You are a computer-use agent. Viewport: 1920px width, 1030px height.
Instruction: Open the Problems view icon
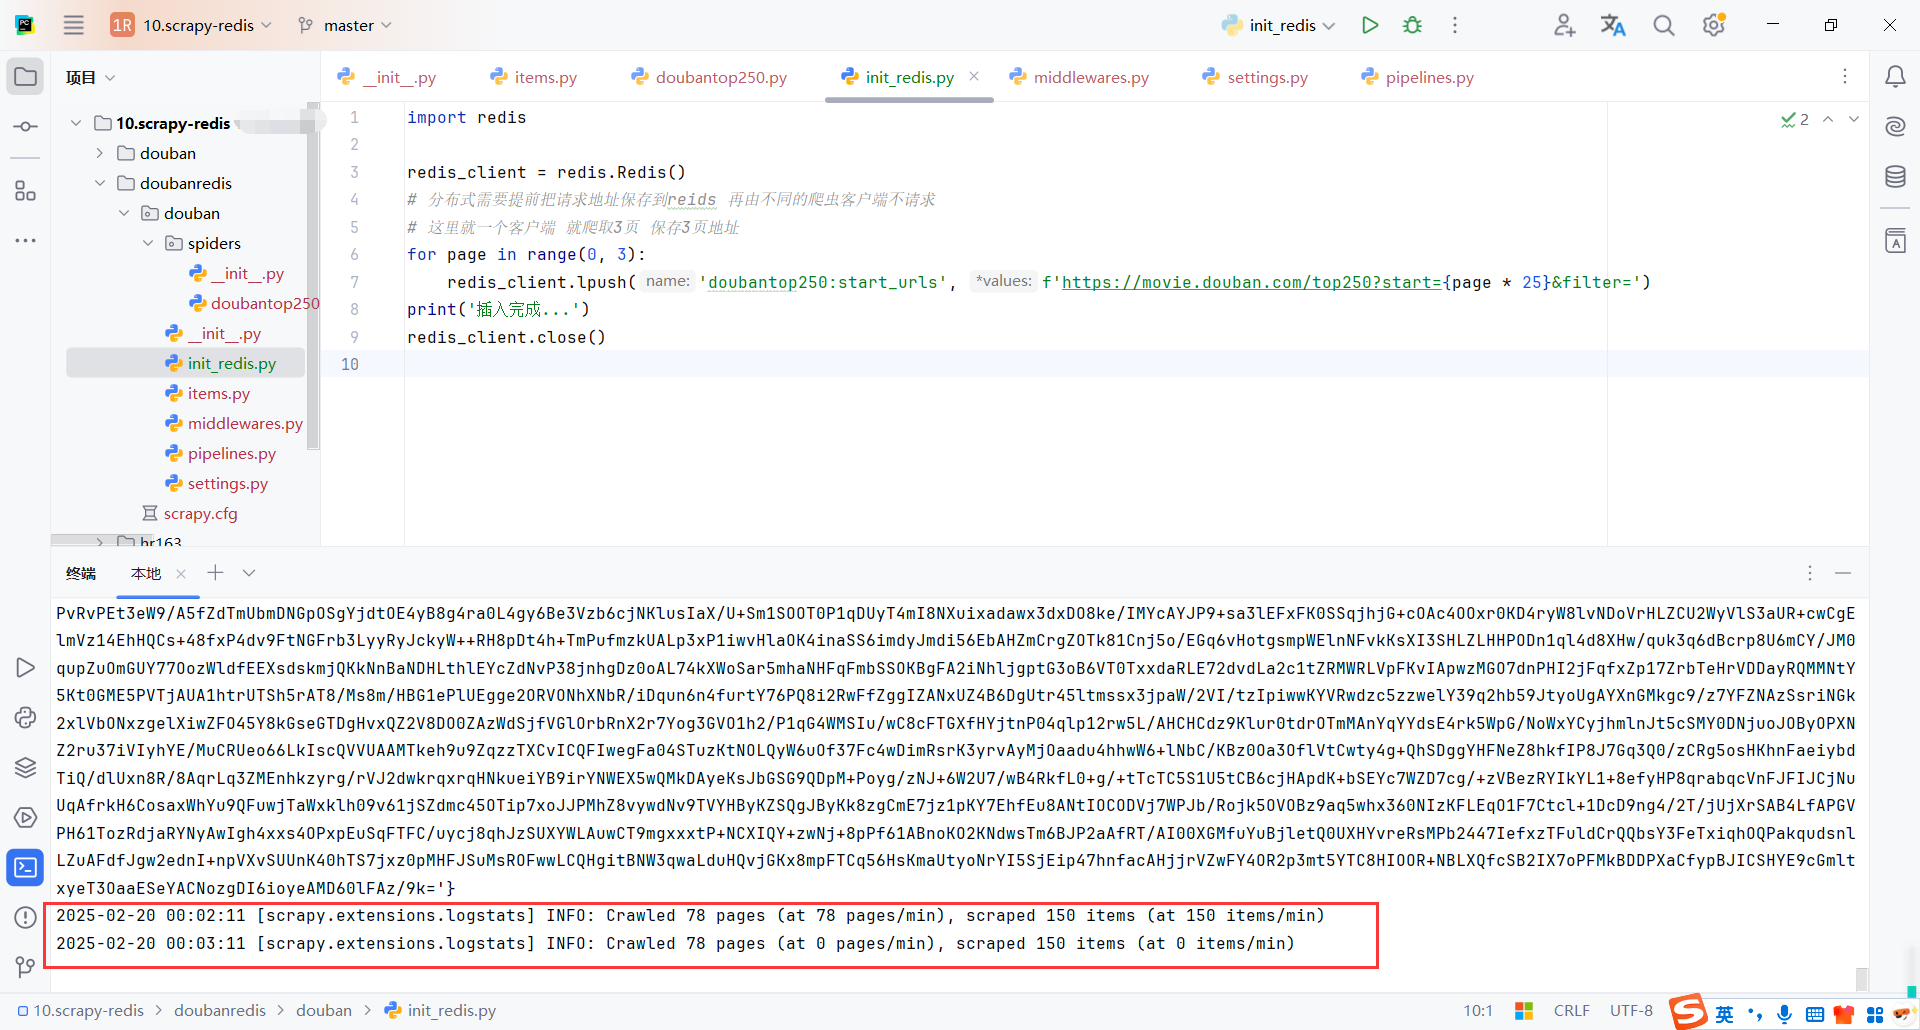click(x=25, y=917)
